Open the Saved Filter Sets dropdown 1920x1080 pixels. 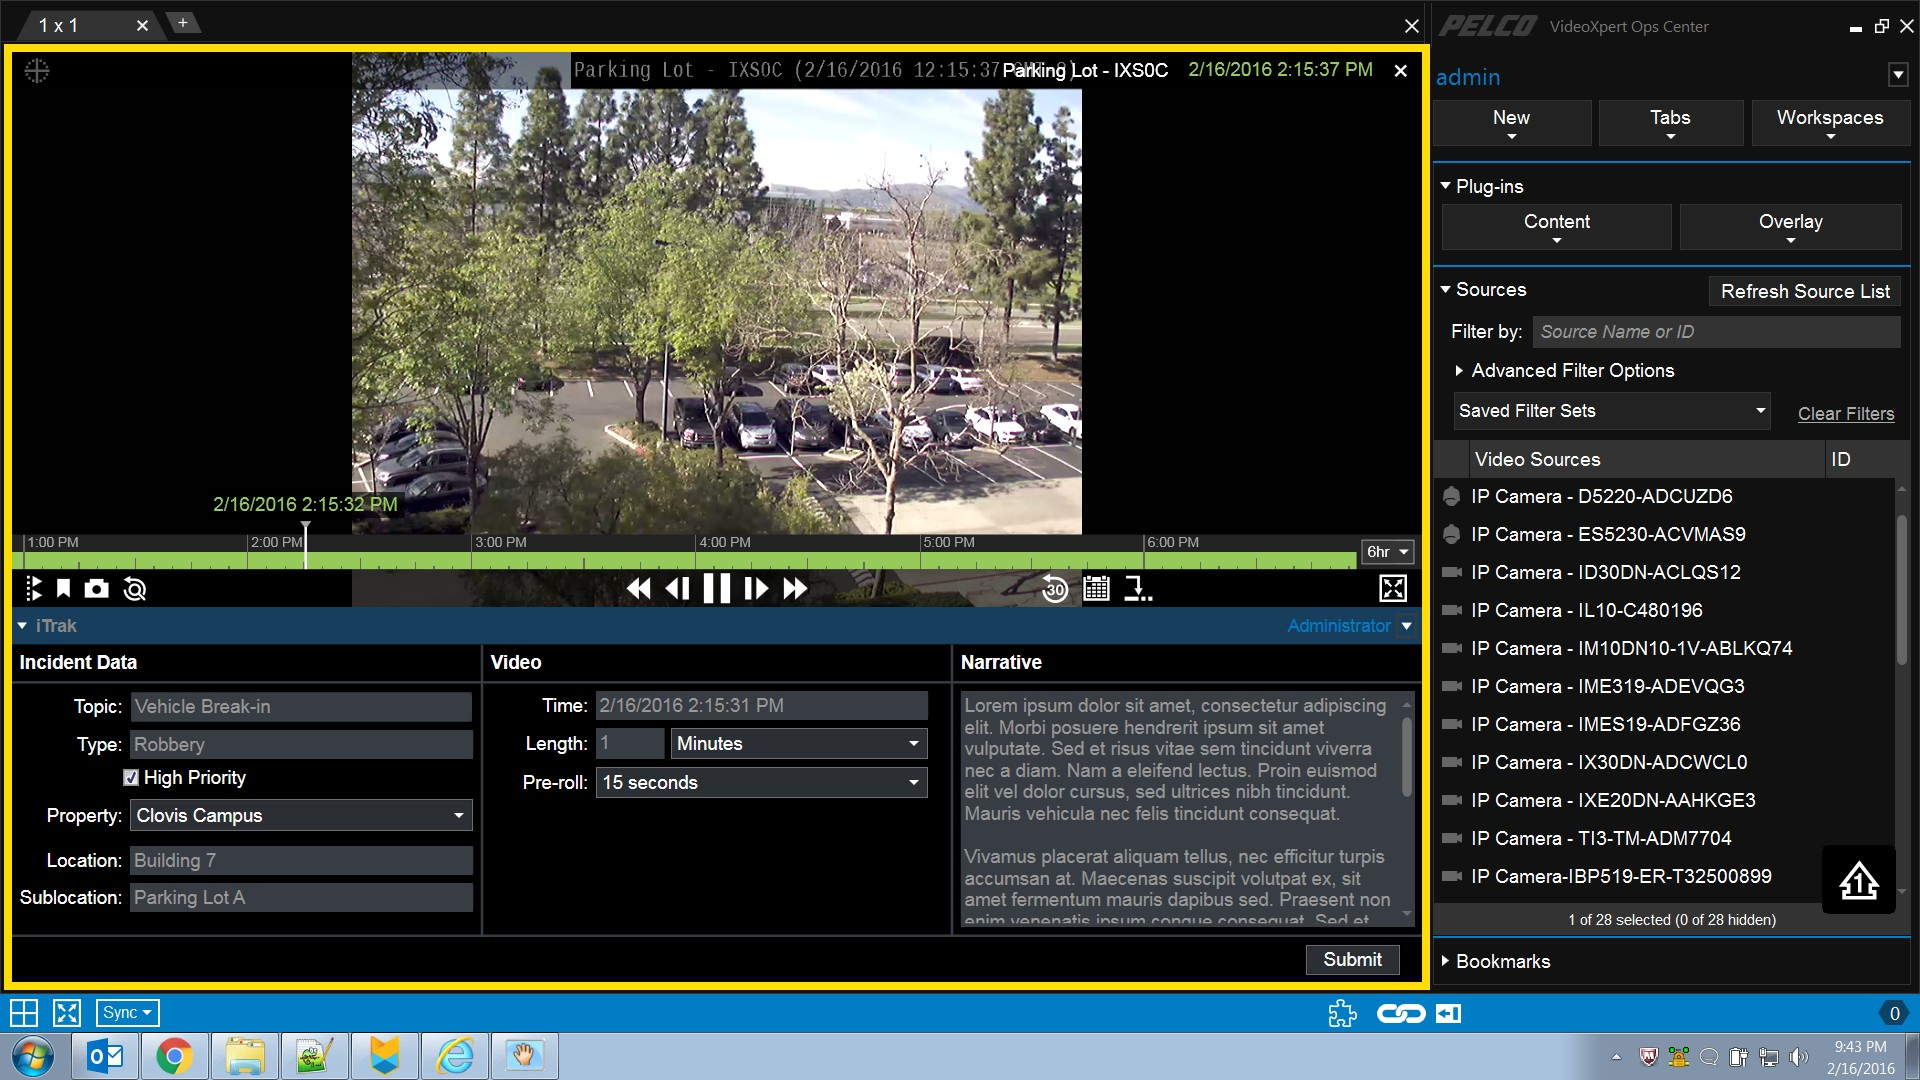tap(1610, 411)
